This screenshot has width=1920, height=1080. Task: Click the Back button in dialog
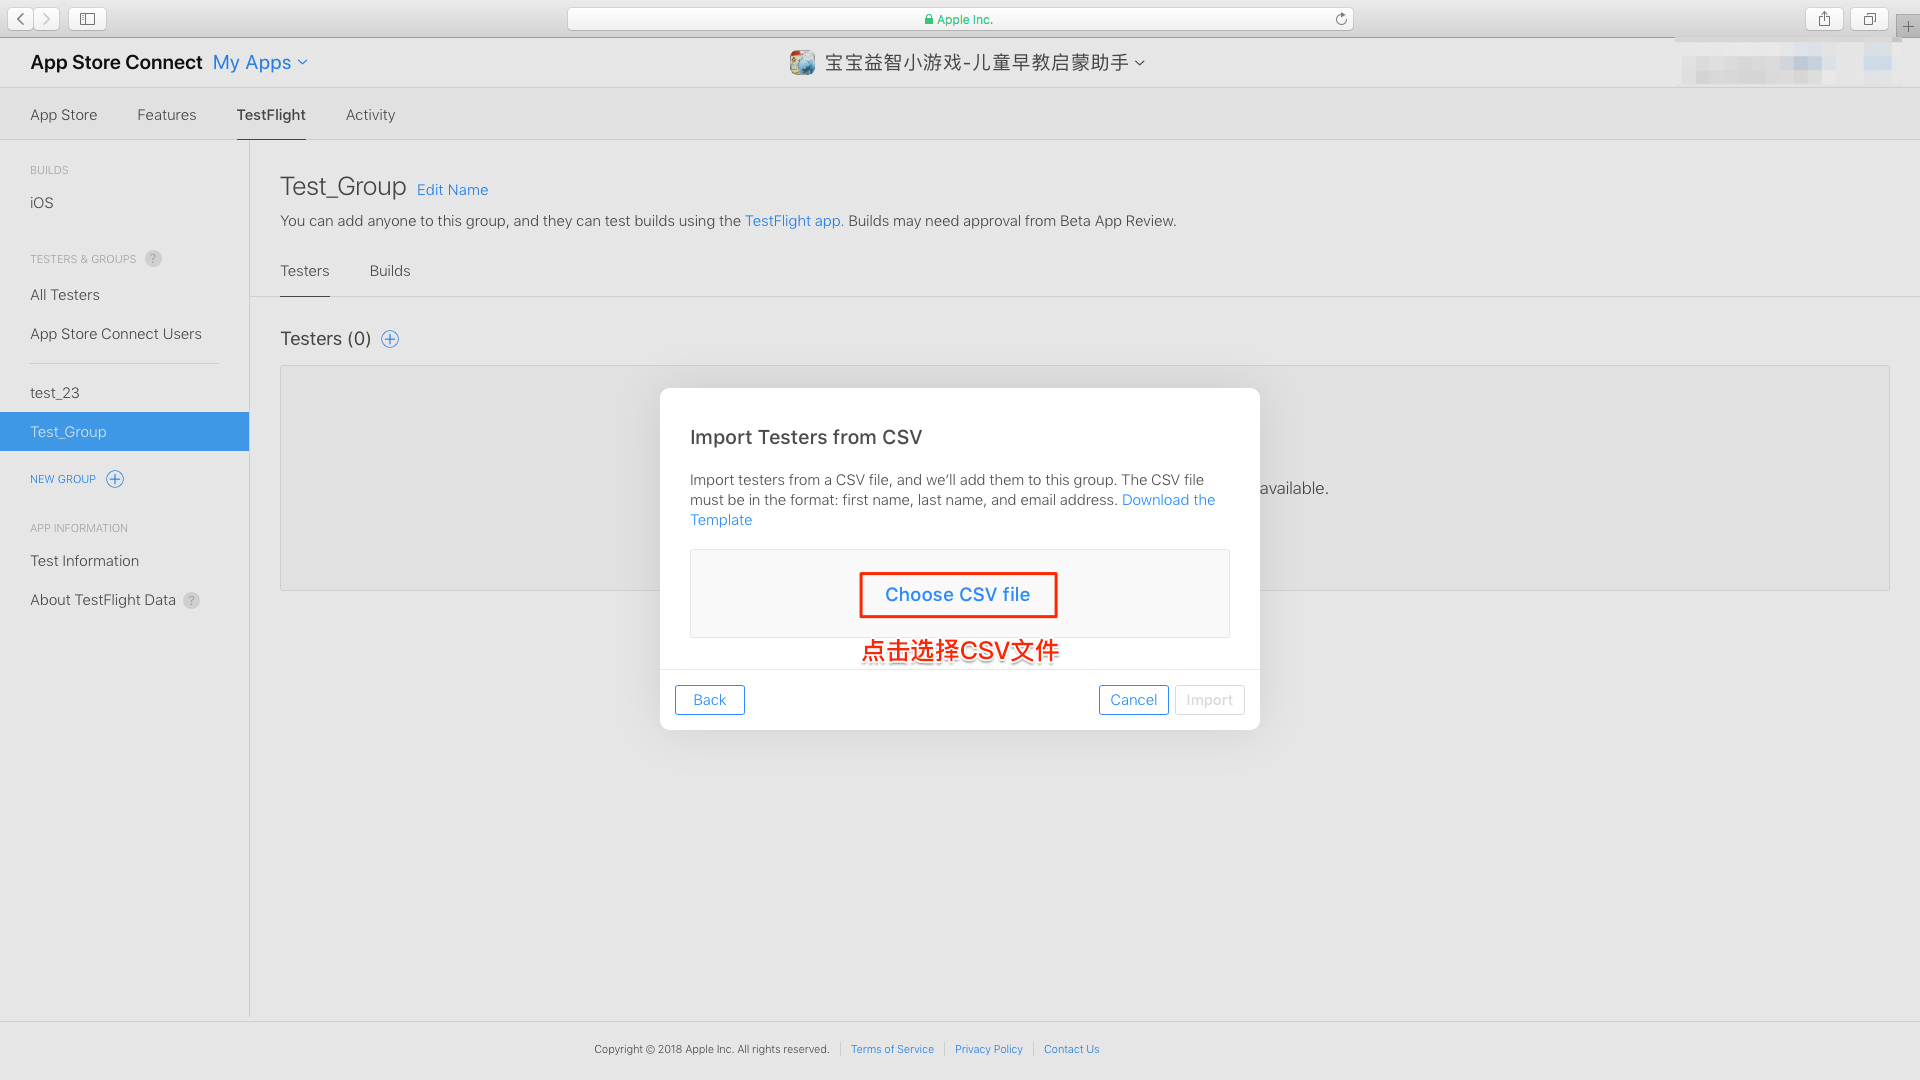[x=710, y=700]
